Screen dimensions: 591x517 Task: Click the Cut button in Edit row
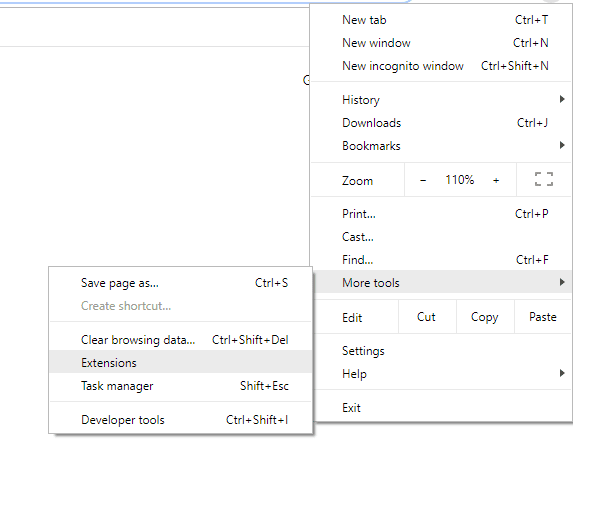[x=427, y=317]
